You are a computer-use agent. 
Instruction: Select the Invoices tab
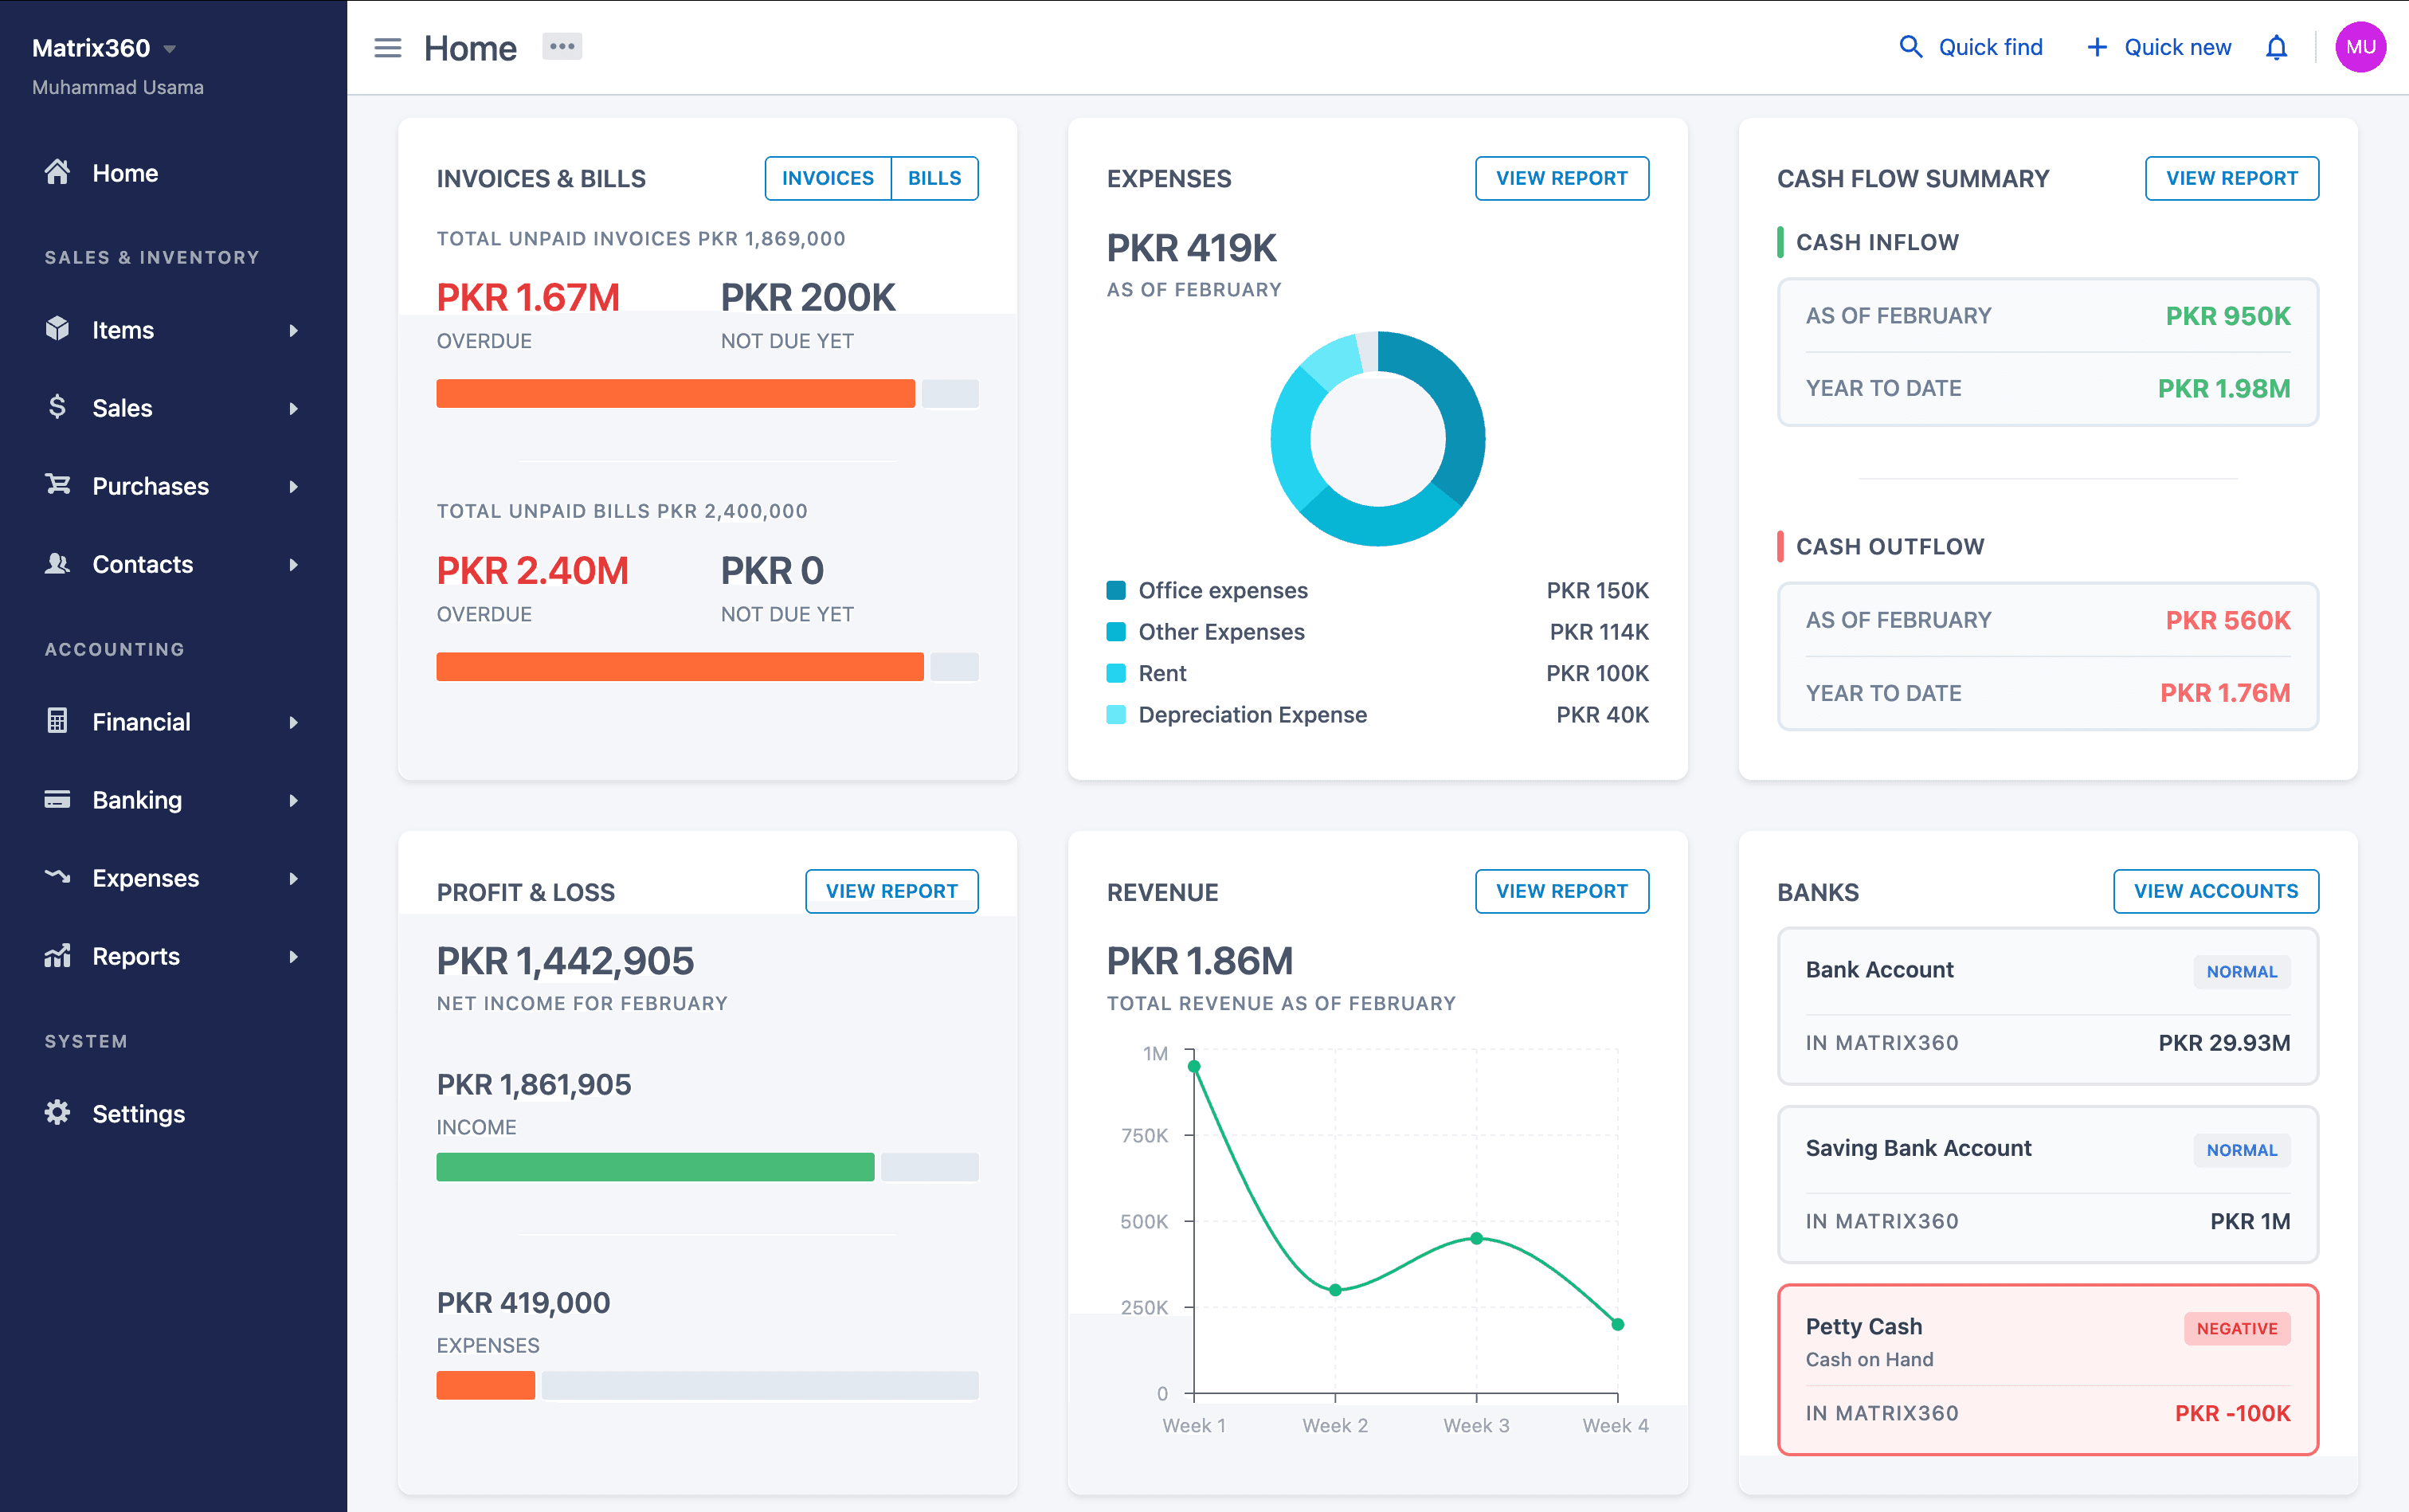coord(828,178)
